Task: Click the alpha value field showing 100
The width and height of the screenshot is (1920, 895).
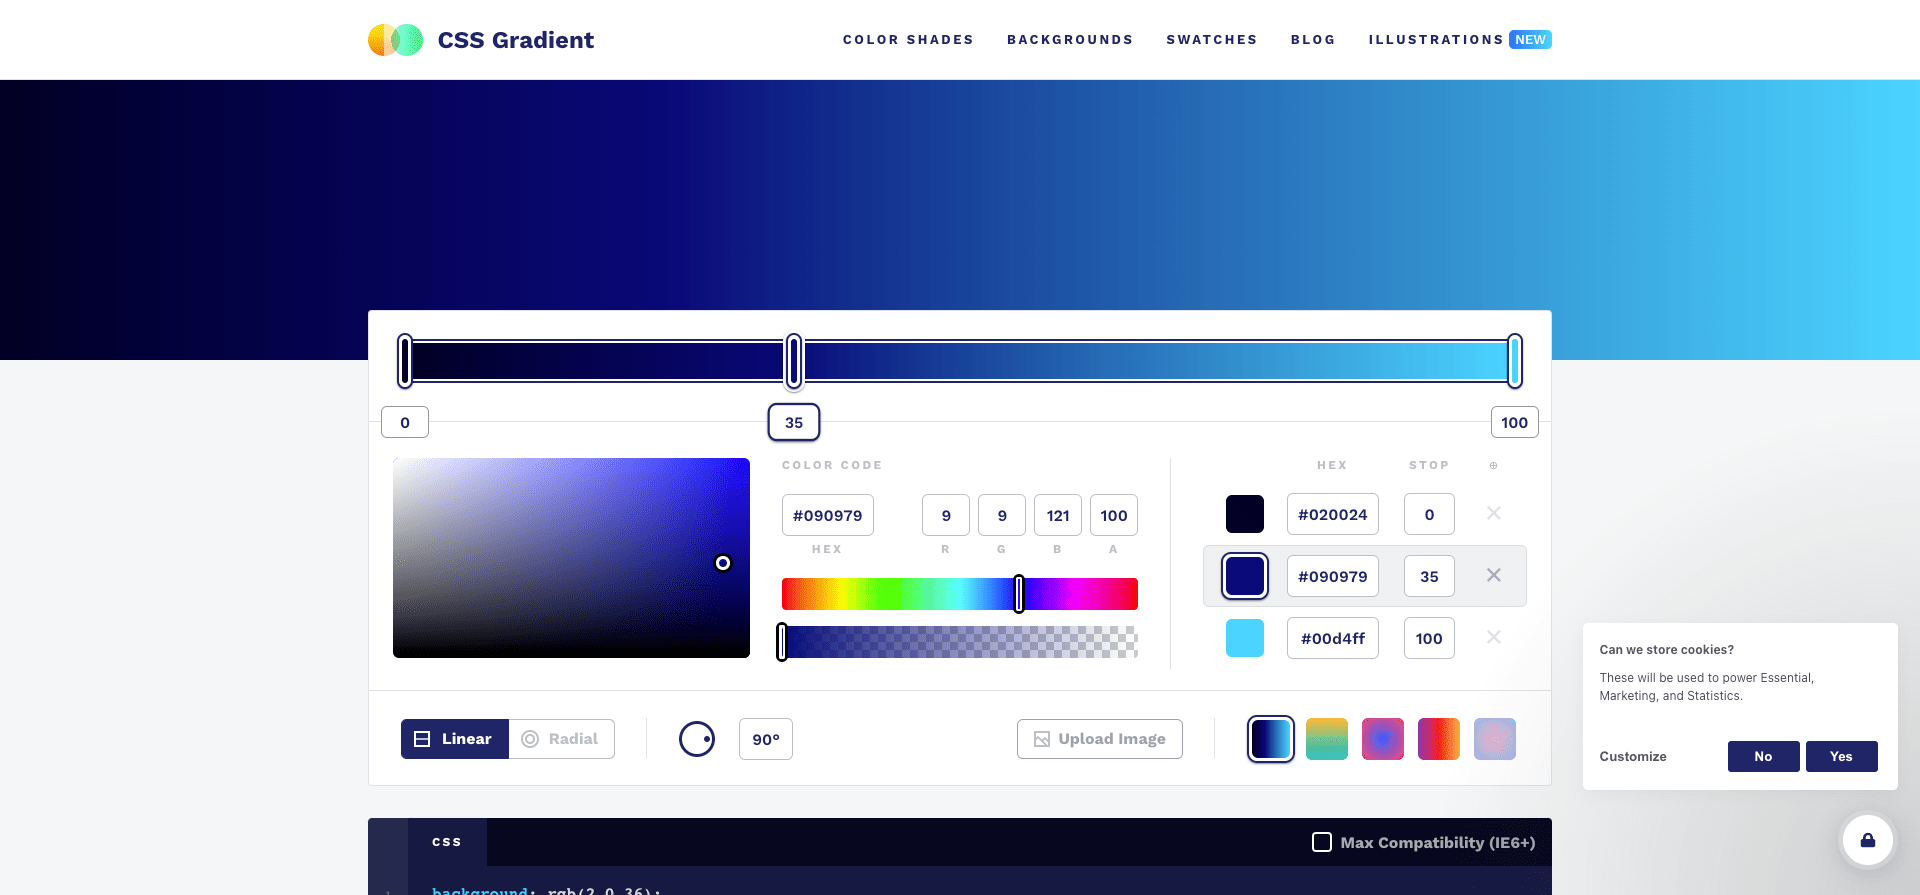Action: 1114,516
